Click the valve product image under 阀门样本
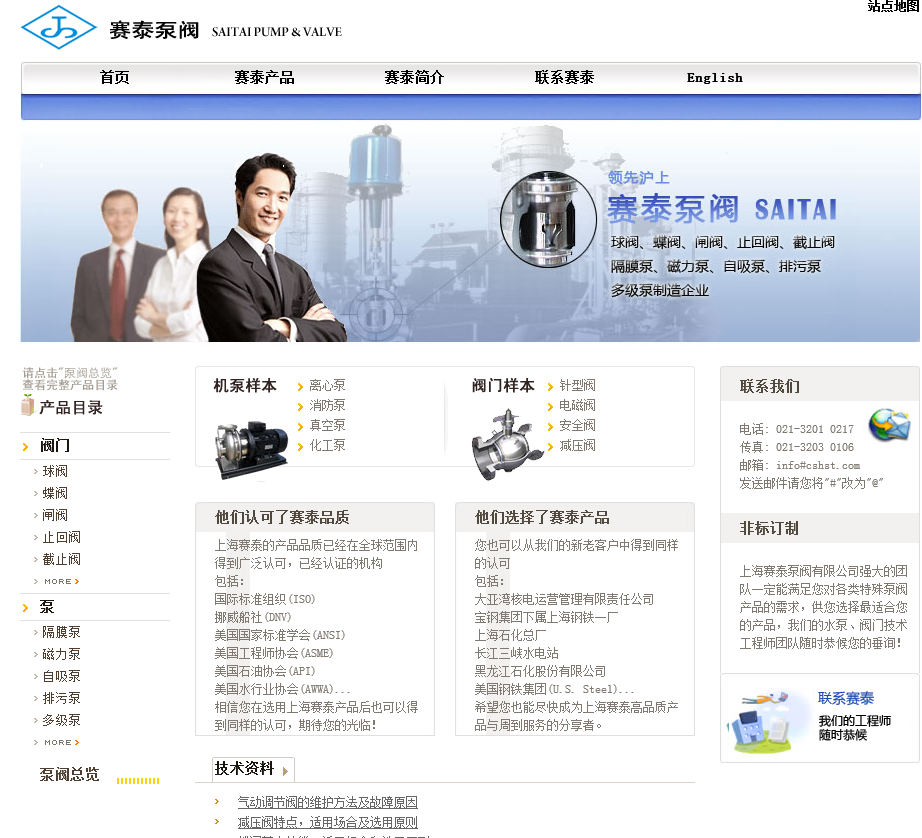 point(507,445)
